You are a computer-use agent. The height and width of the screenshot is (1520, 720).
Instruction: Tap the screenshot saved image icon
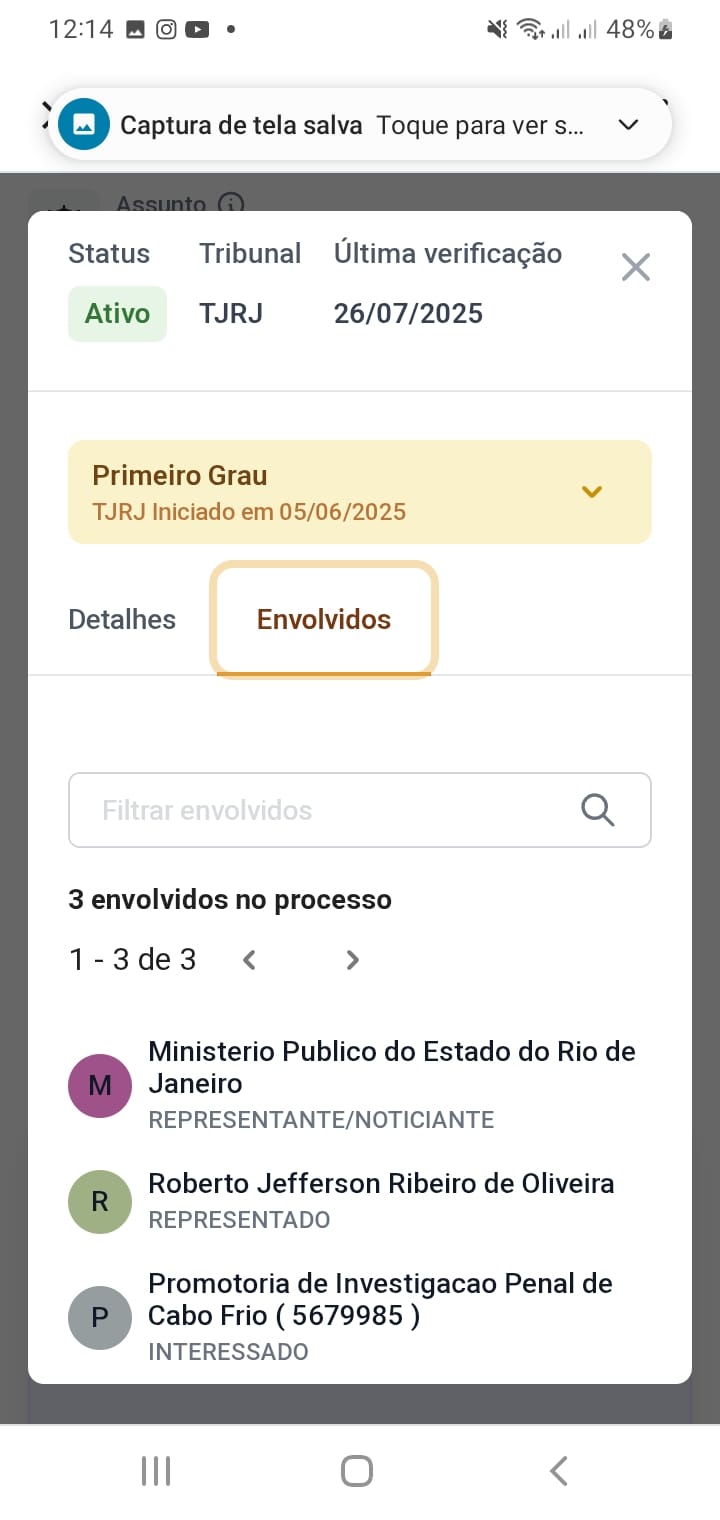(x=84, y=125)
